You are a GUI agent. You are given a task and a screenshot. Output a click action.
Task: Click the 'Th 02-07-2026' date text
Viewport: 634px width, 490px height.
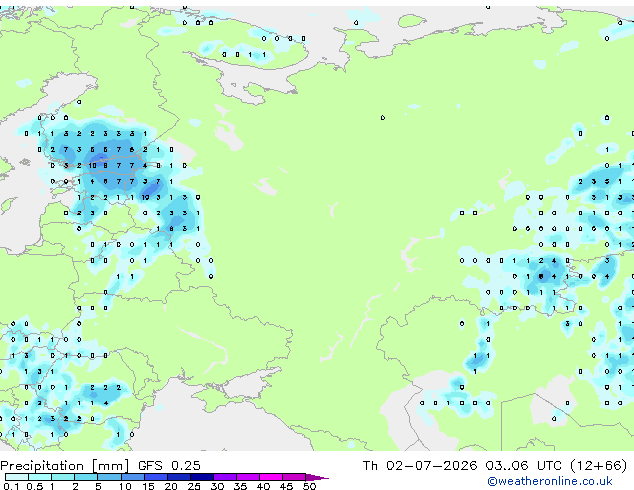[420, 466]
